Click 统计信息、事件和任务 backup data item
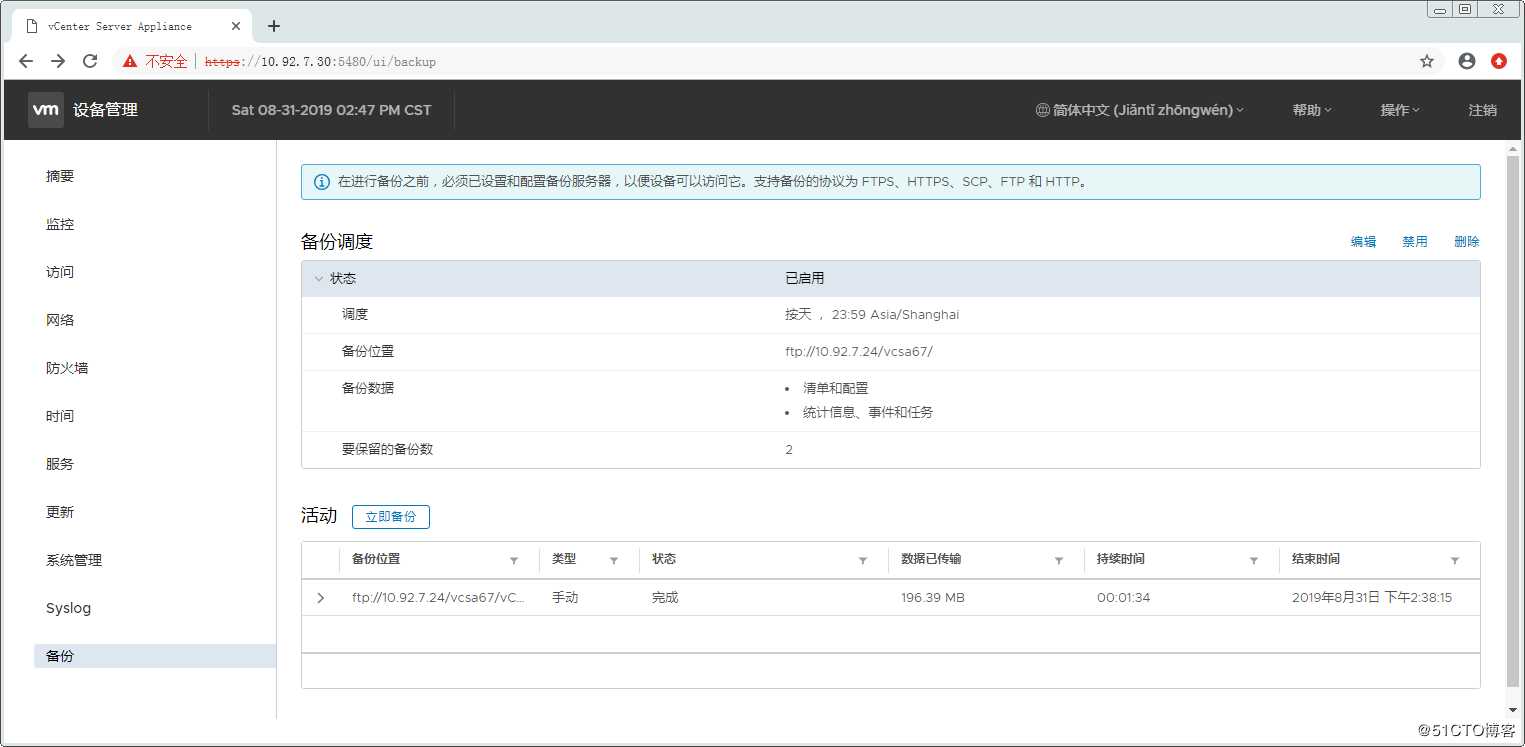The image size is (1525, 747). click(x=868, y=412)
